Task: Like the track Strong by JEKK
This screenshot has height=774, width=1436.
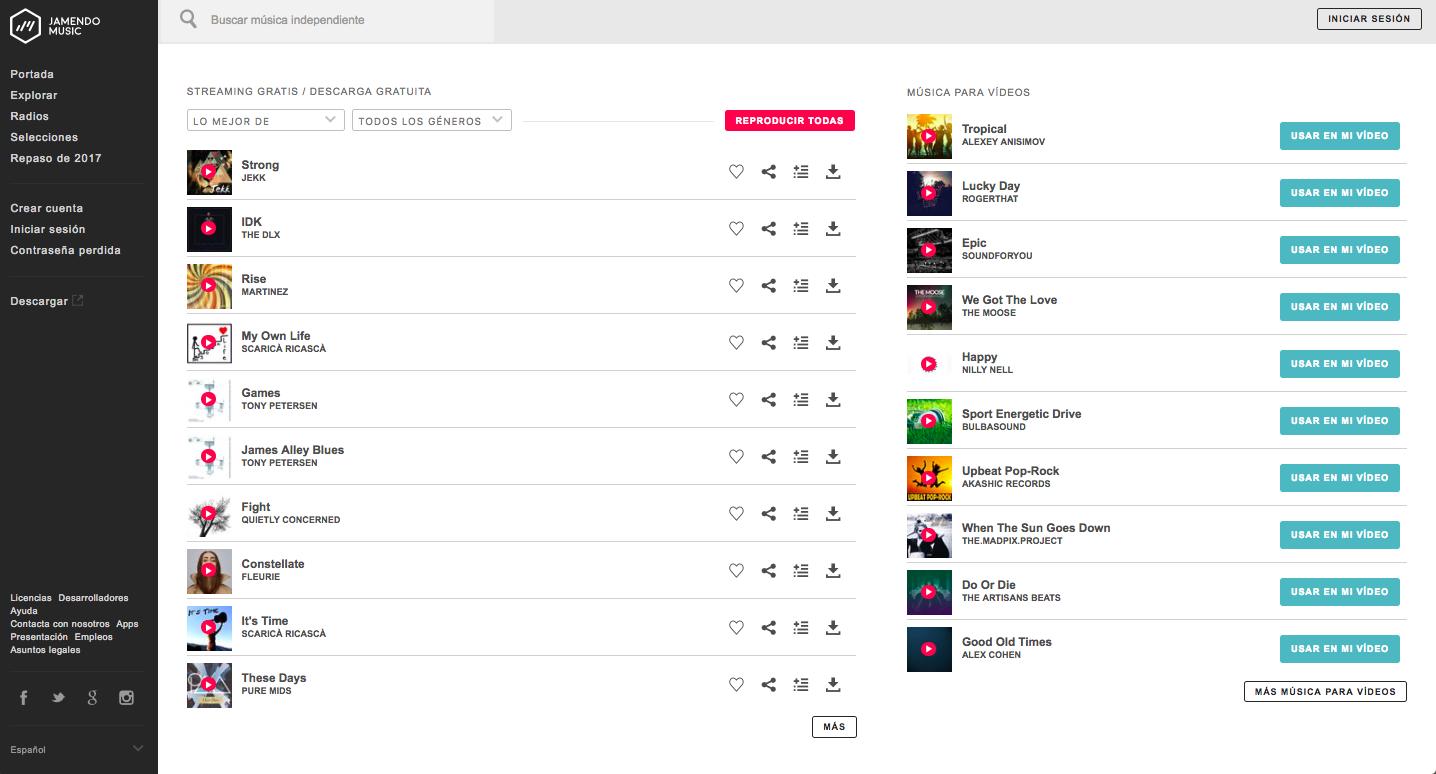Action: click(x=736, y=172)
